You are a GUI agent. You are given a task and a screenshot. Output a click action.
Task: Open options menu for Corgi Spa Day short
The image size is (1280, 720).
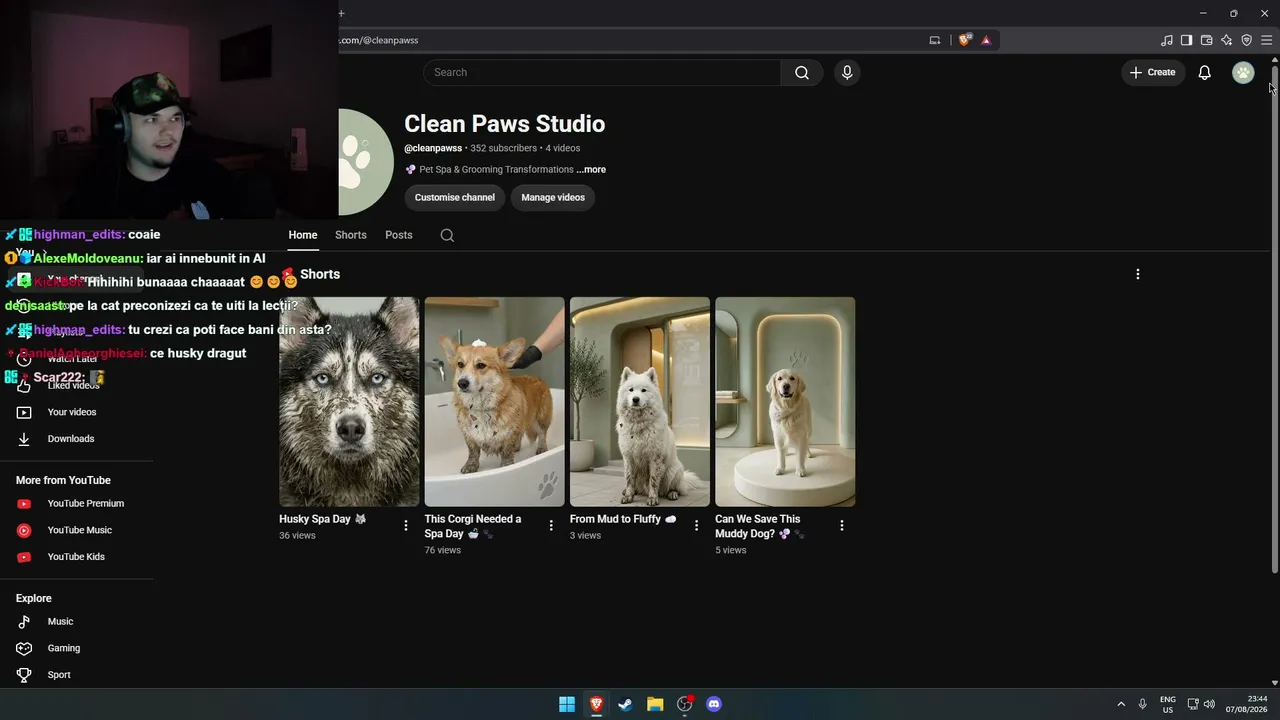[x=551, y=525]
